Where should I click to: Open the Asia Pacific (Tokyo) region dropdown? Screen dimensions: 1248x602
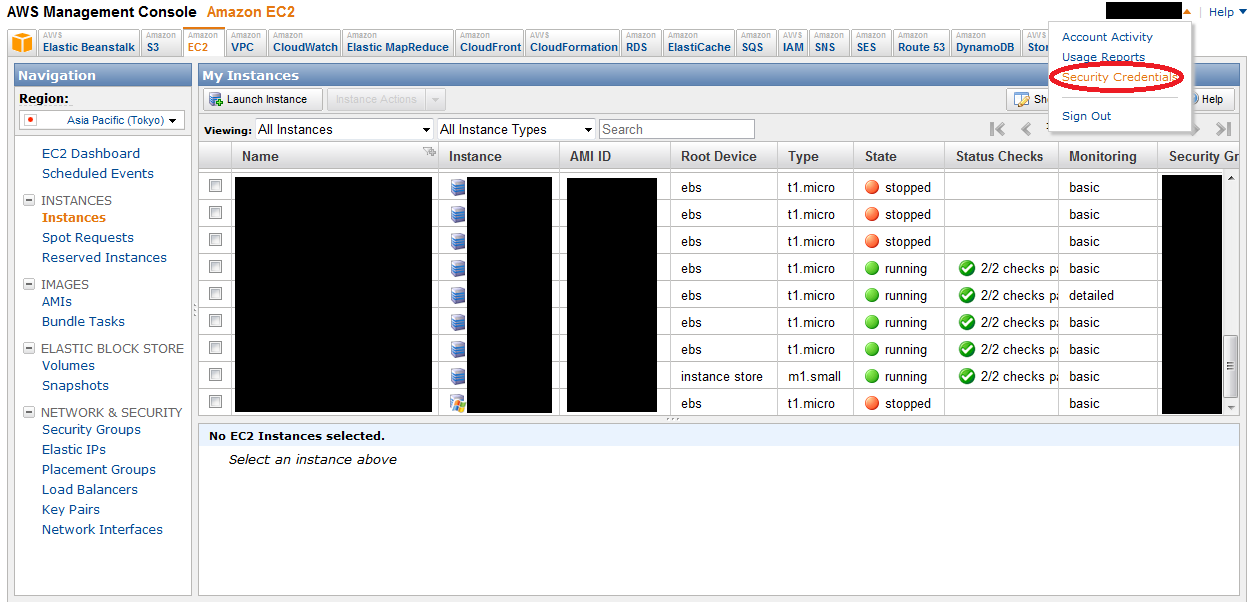[x=102, y=120]
